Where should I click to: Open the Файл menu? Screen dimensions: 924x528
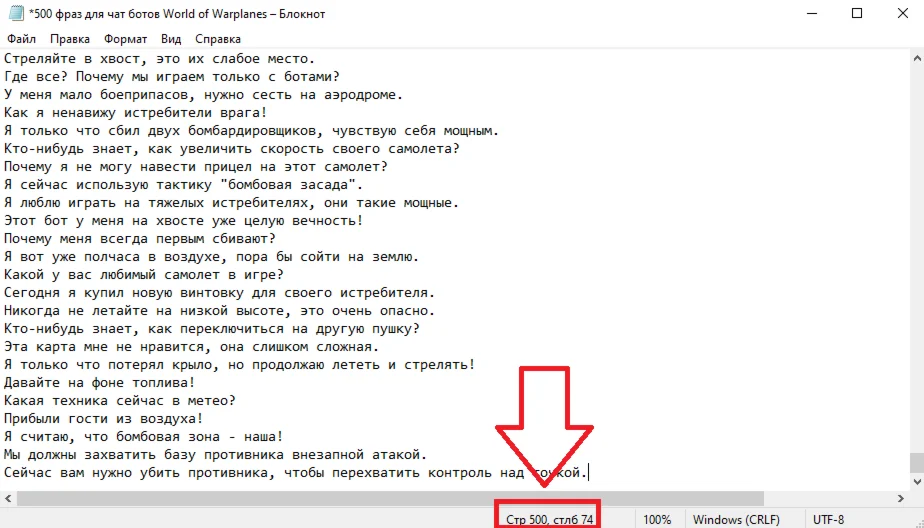21,39
